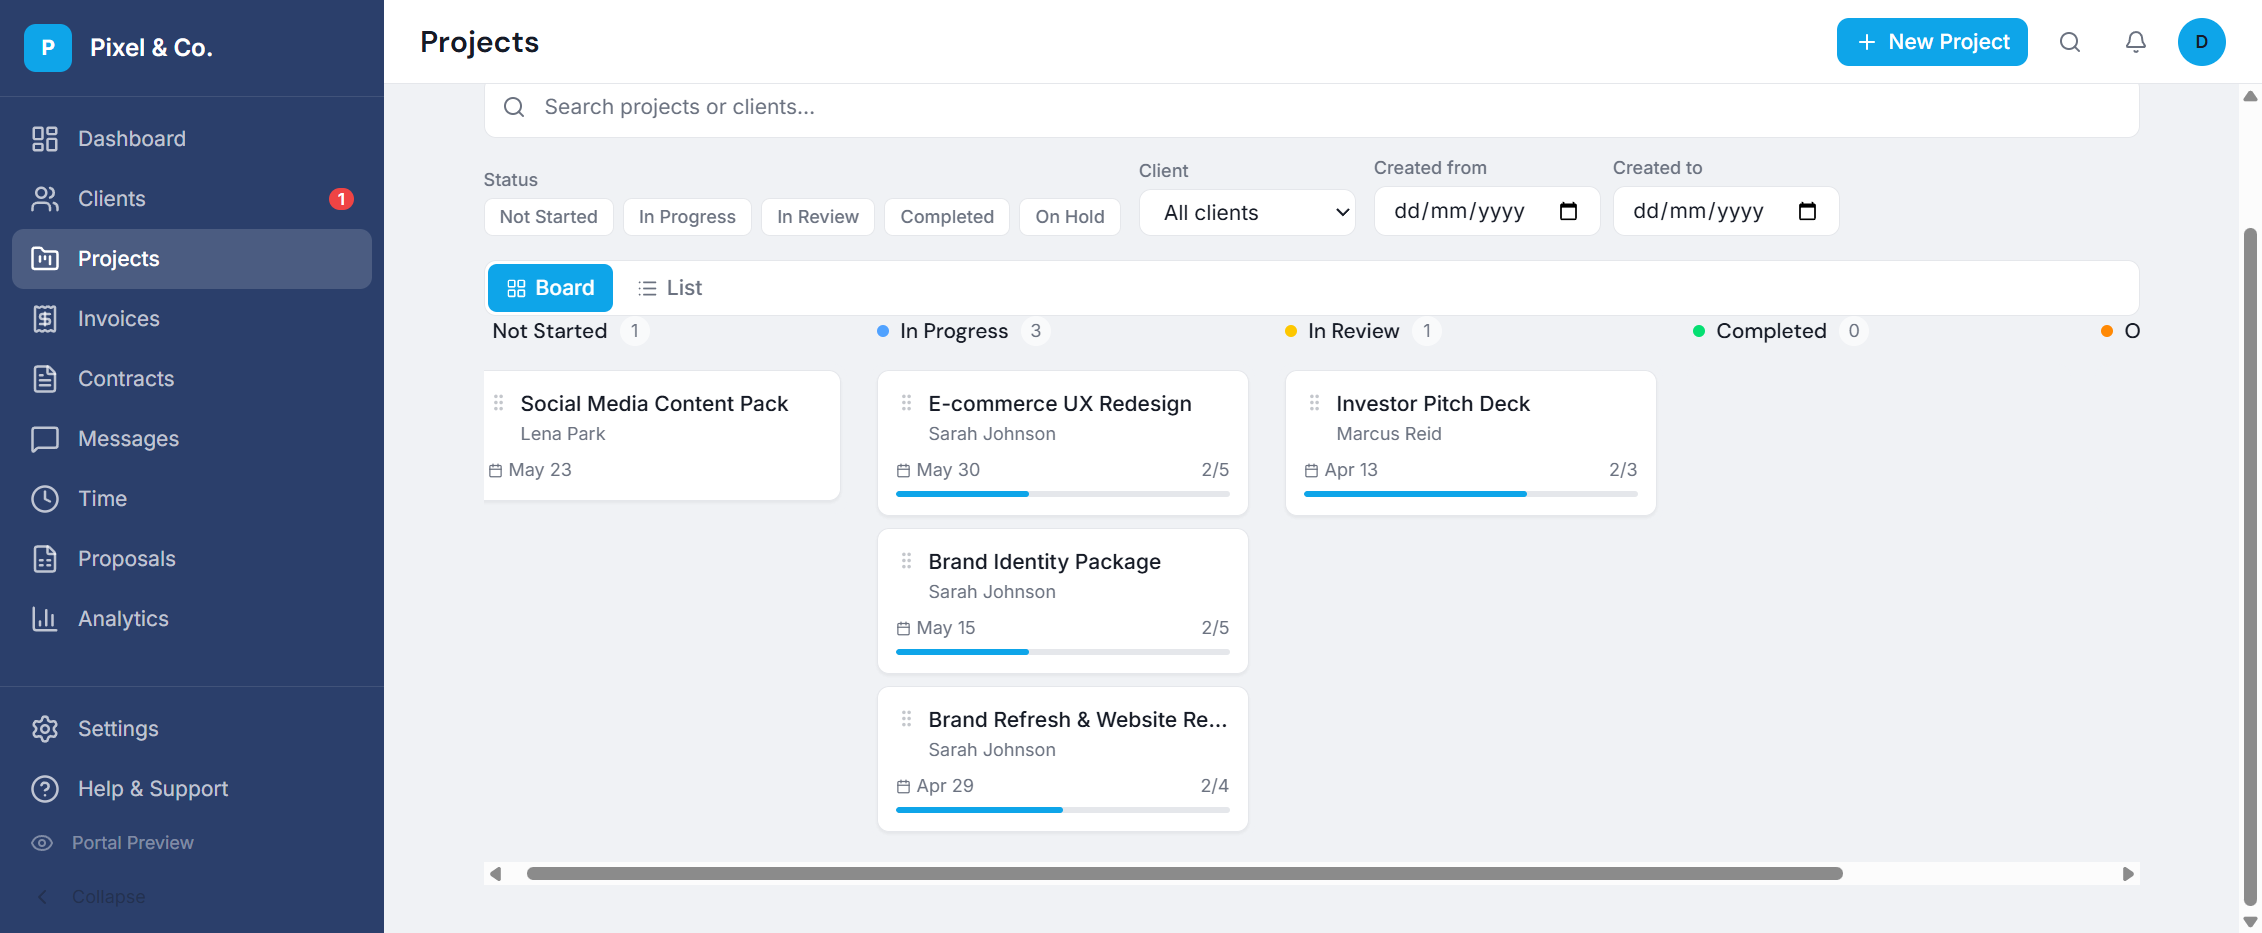
Task: Click the Created to date field
Action: pyautogui.click(x=1726, y=211)
